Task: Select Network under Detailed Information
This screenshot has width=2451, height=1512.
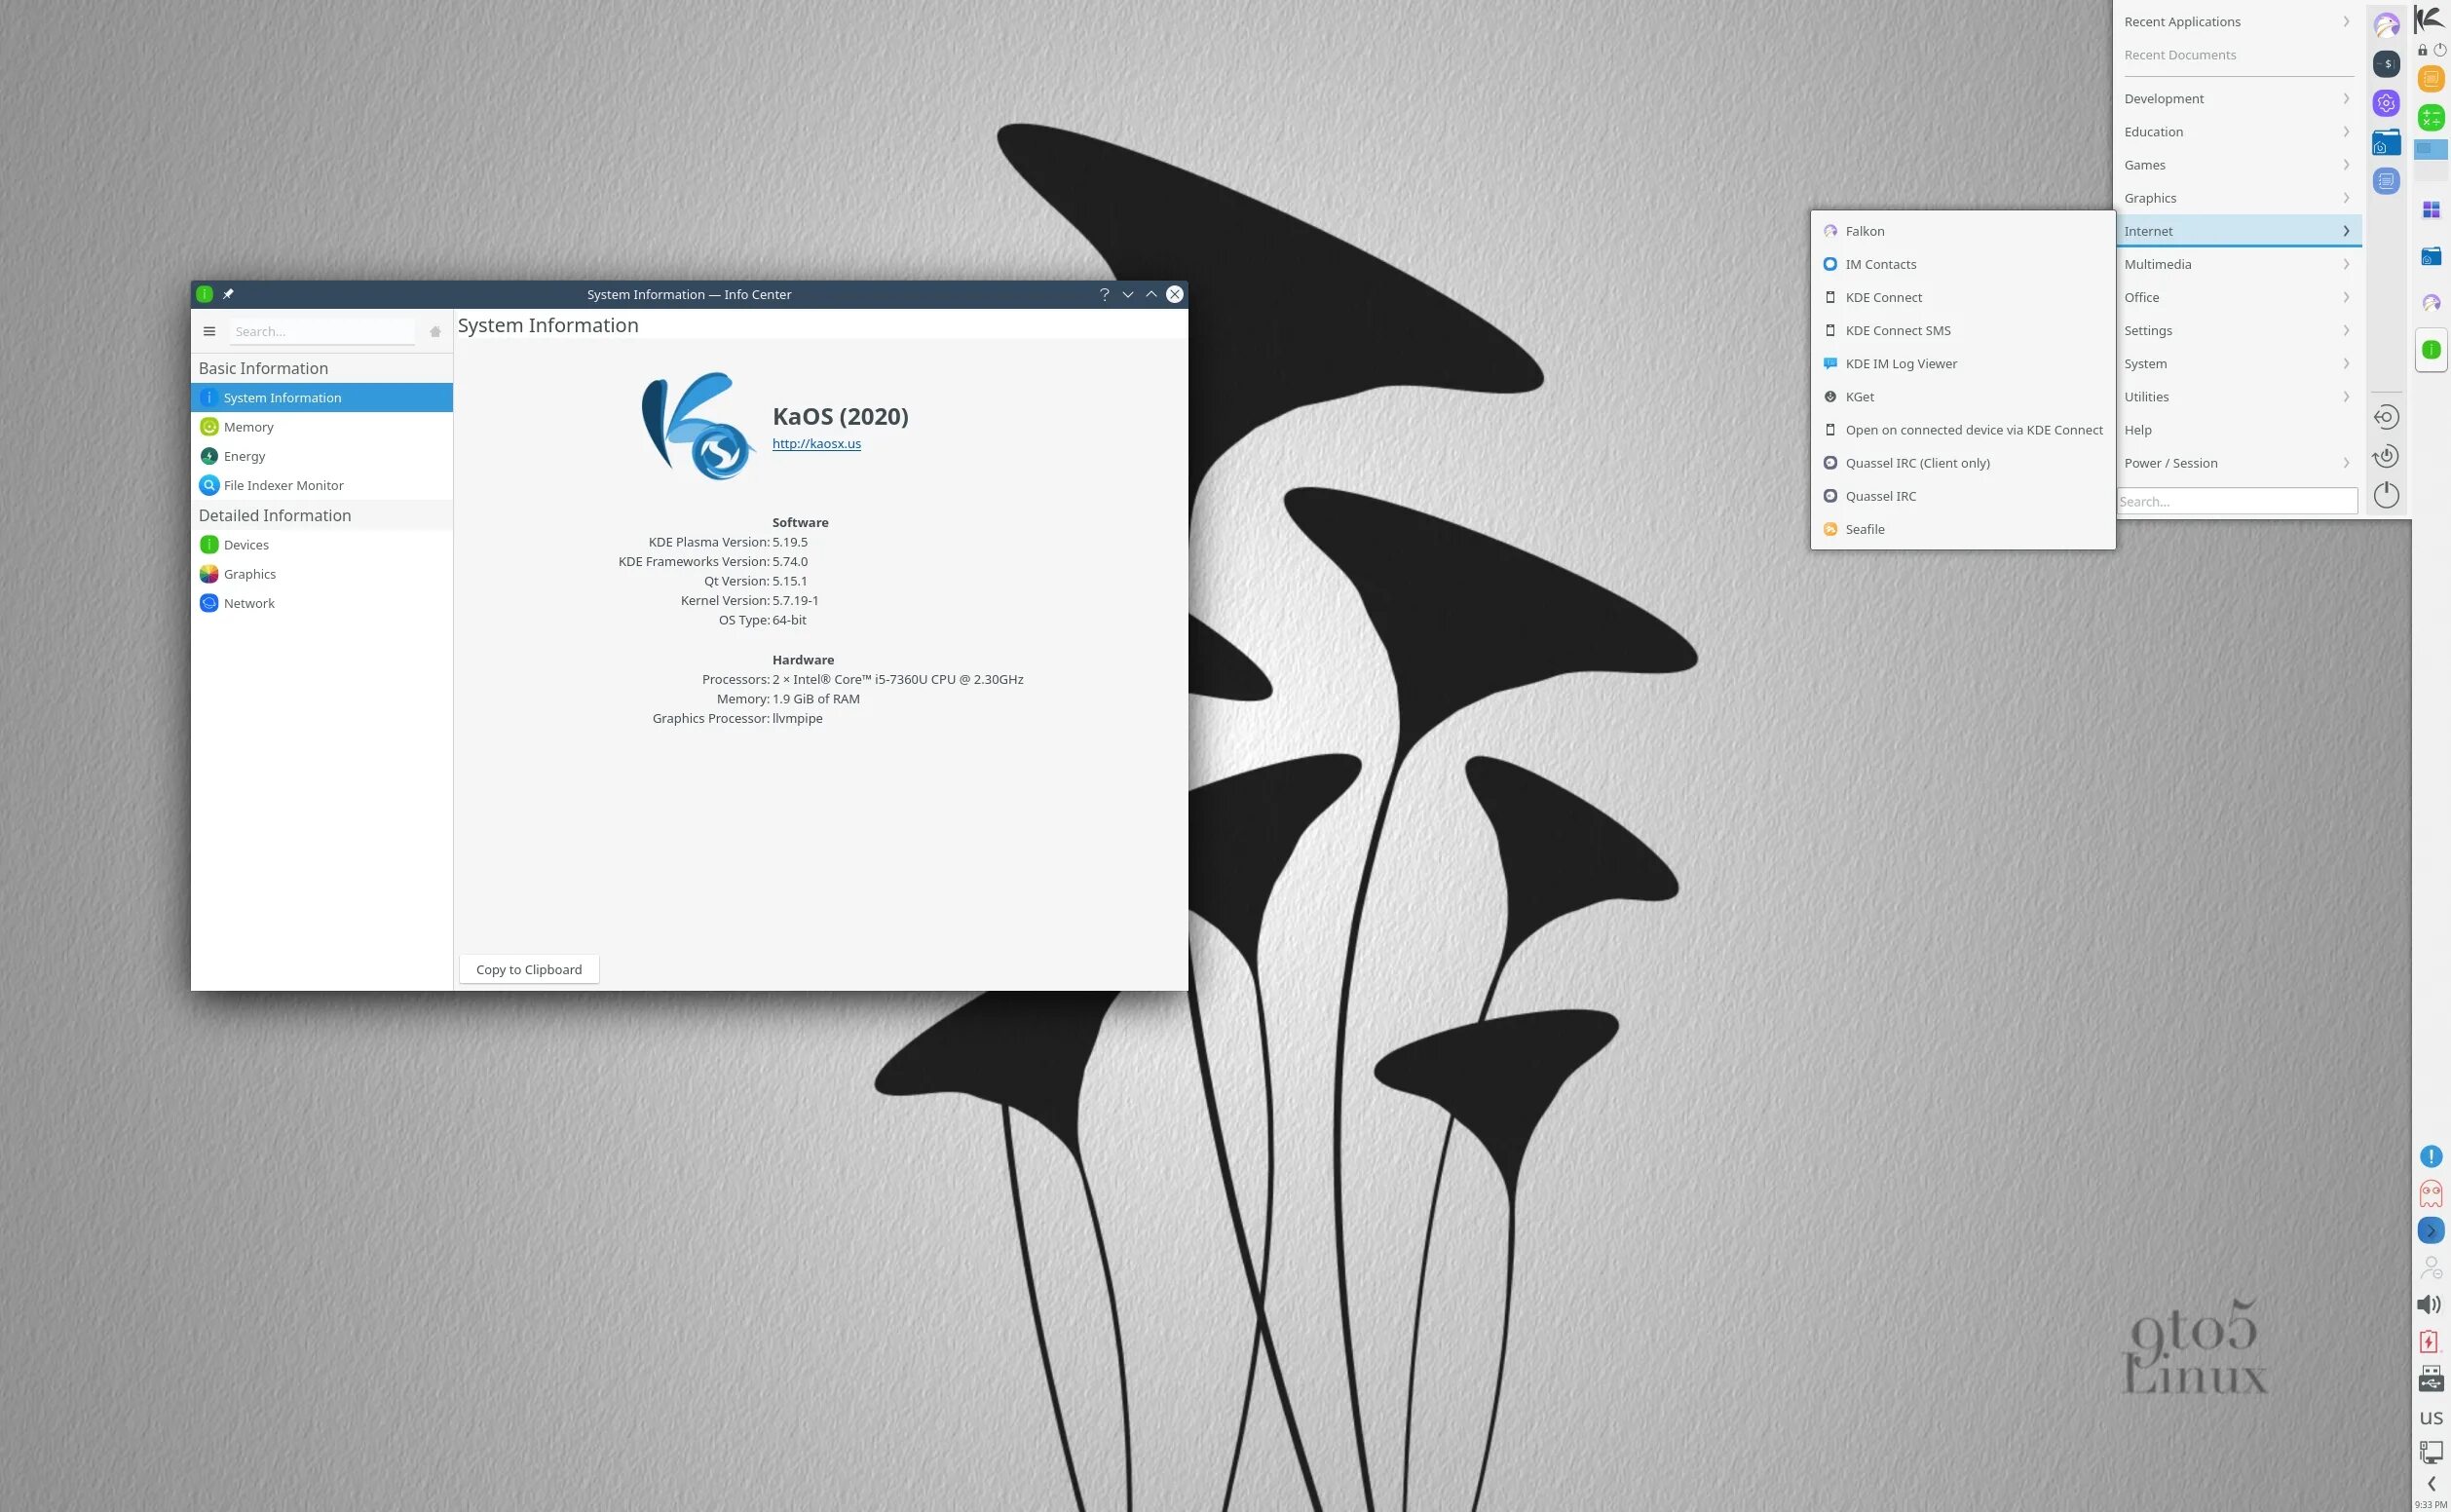Action: tap(249, 603)
